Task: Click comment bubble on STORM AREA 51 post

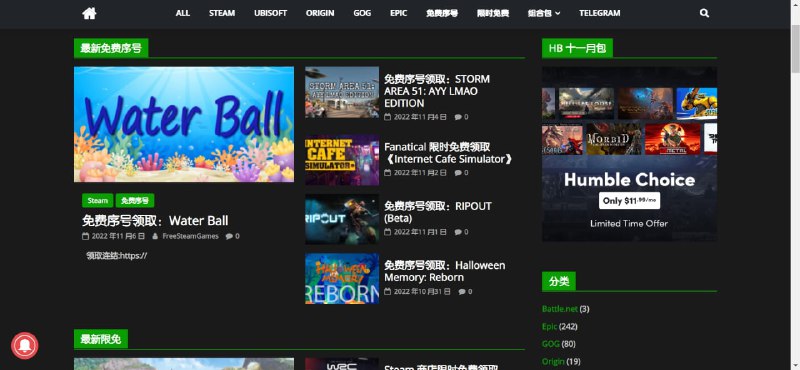Action: click(458, 117)
